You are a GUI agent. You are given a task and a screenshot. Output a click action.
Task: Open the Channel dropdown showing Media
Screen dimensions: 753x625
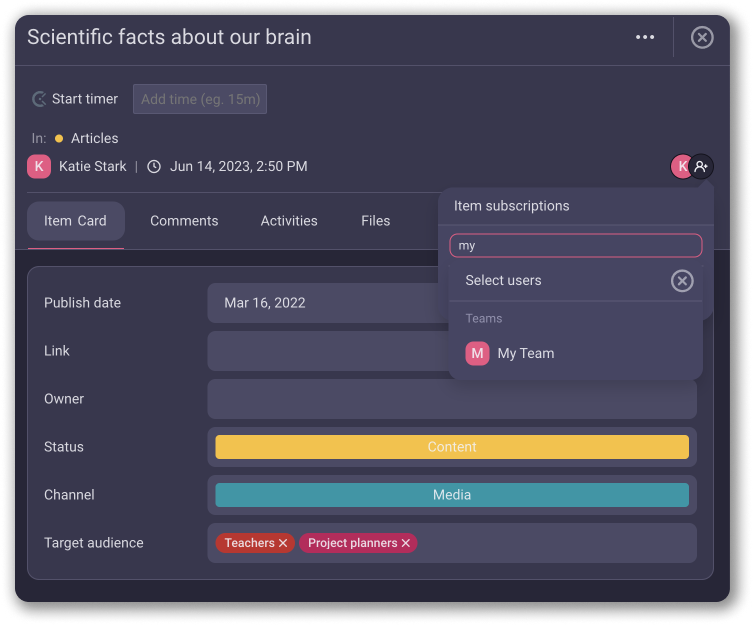coord(452,495)
